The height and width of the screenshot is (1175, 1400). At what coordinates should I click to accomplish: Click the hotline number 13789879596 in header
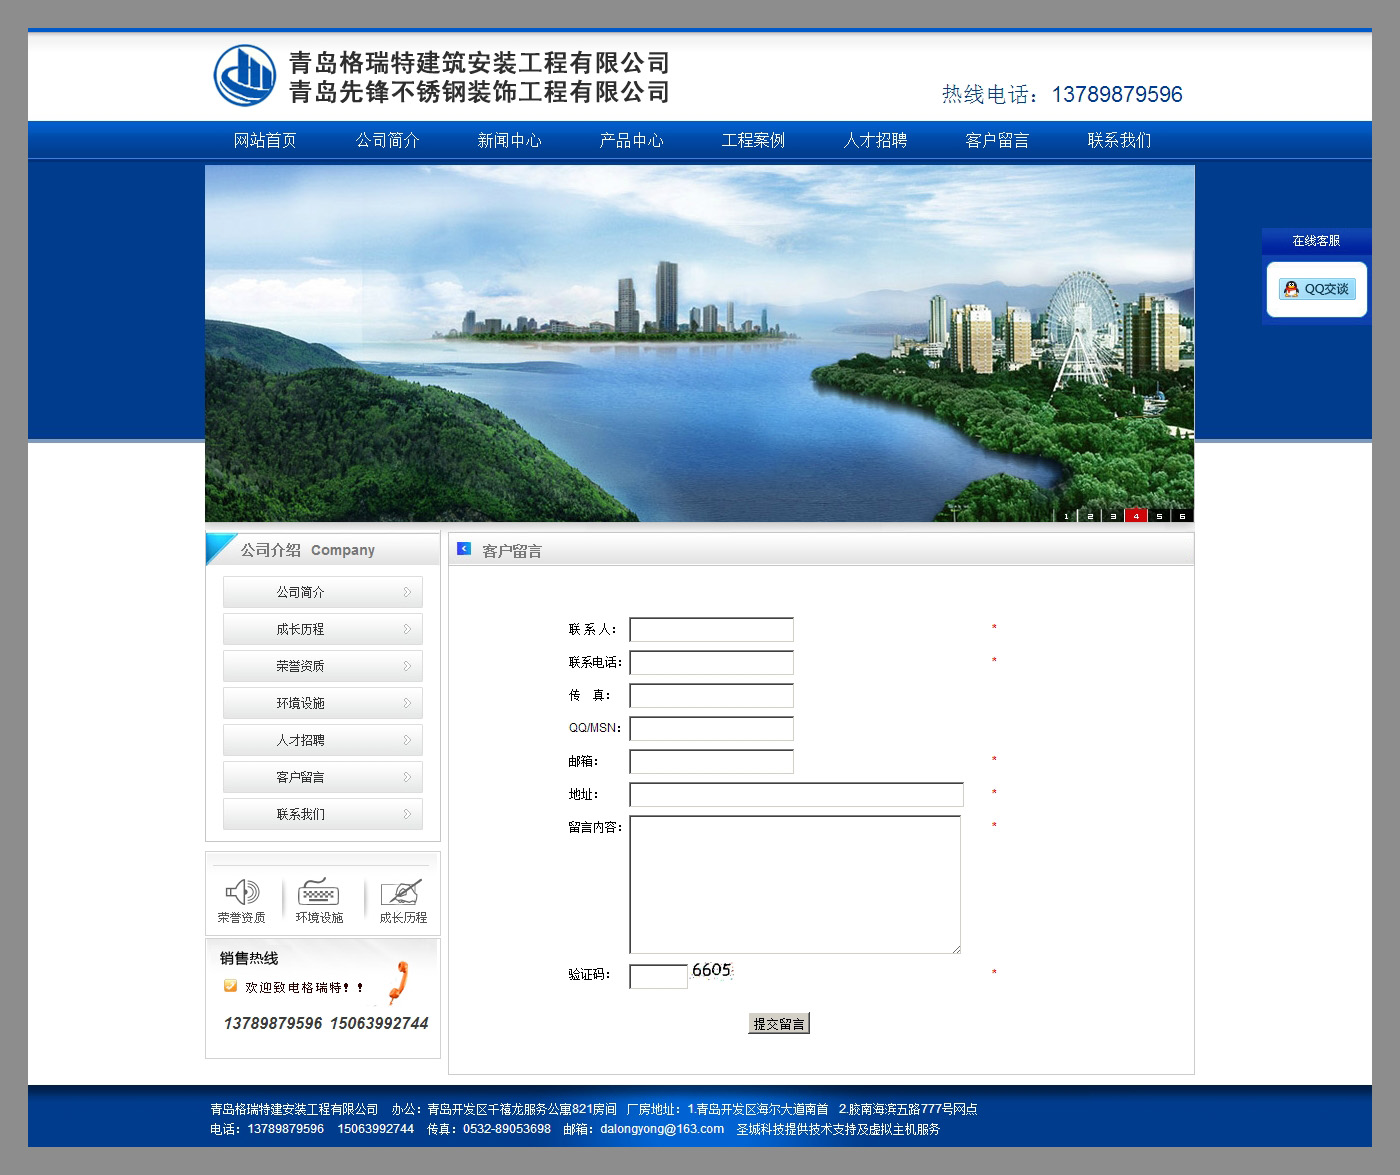pyautogui.click(x=1117, y=94)
